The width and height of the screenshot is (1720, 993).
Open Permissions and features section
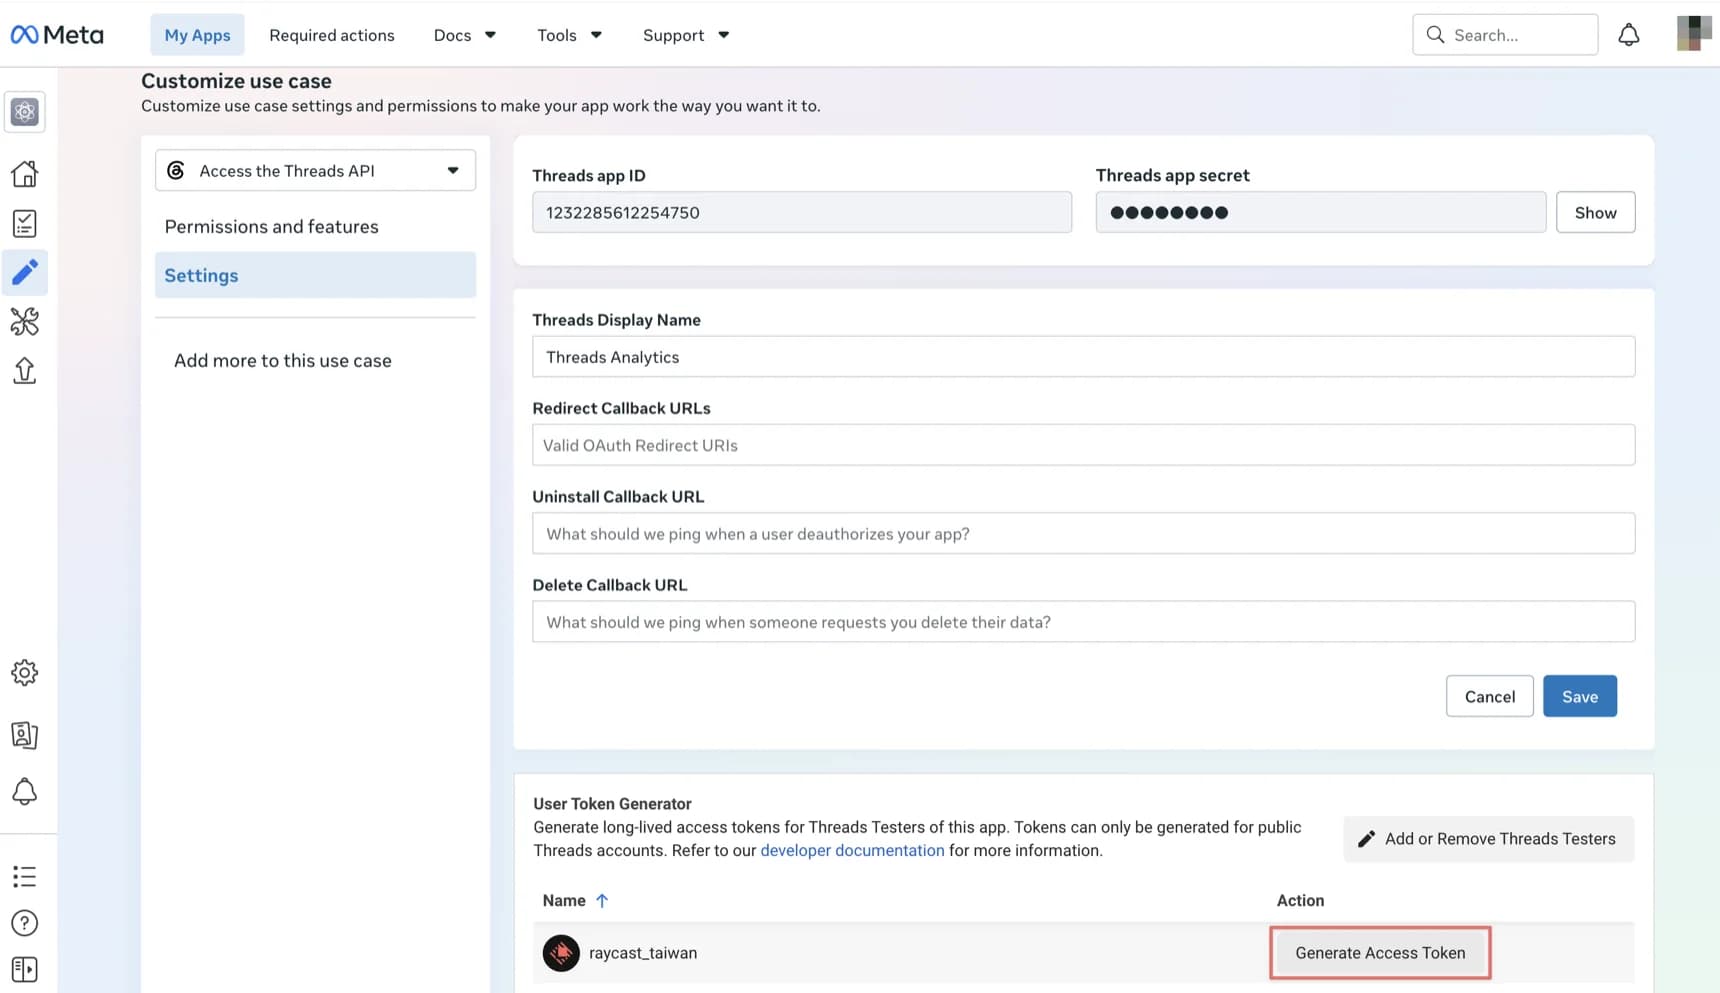pos(272,227)
